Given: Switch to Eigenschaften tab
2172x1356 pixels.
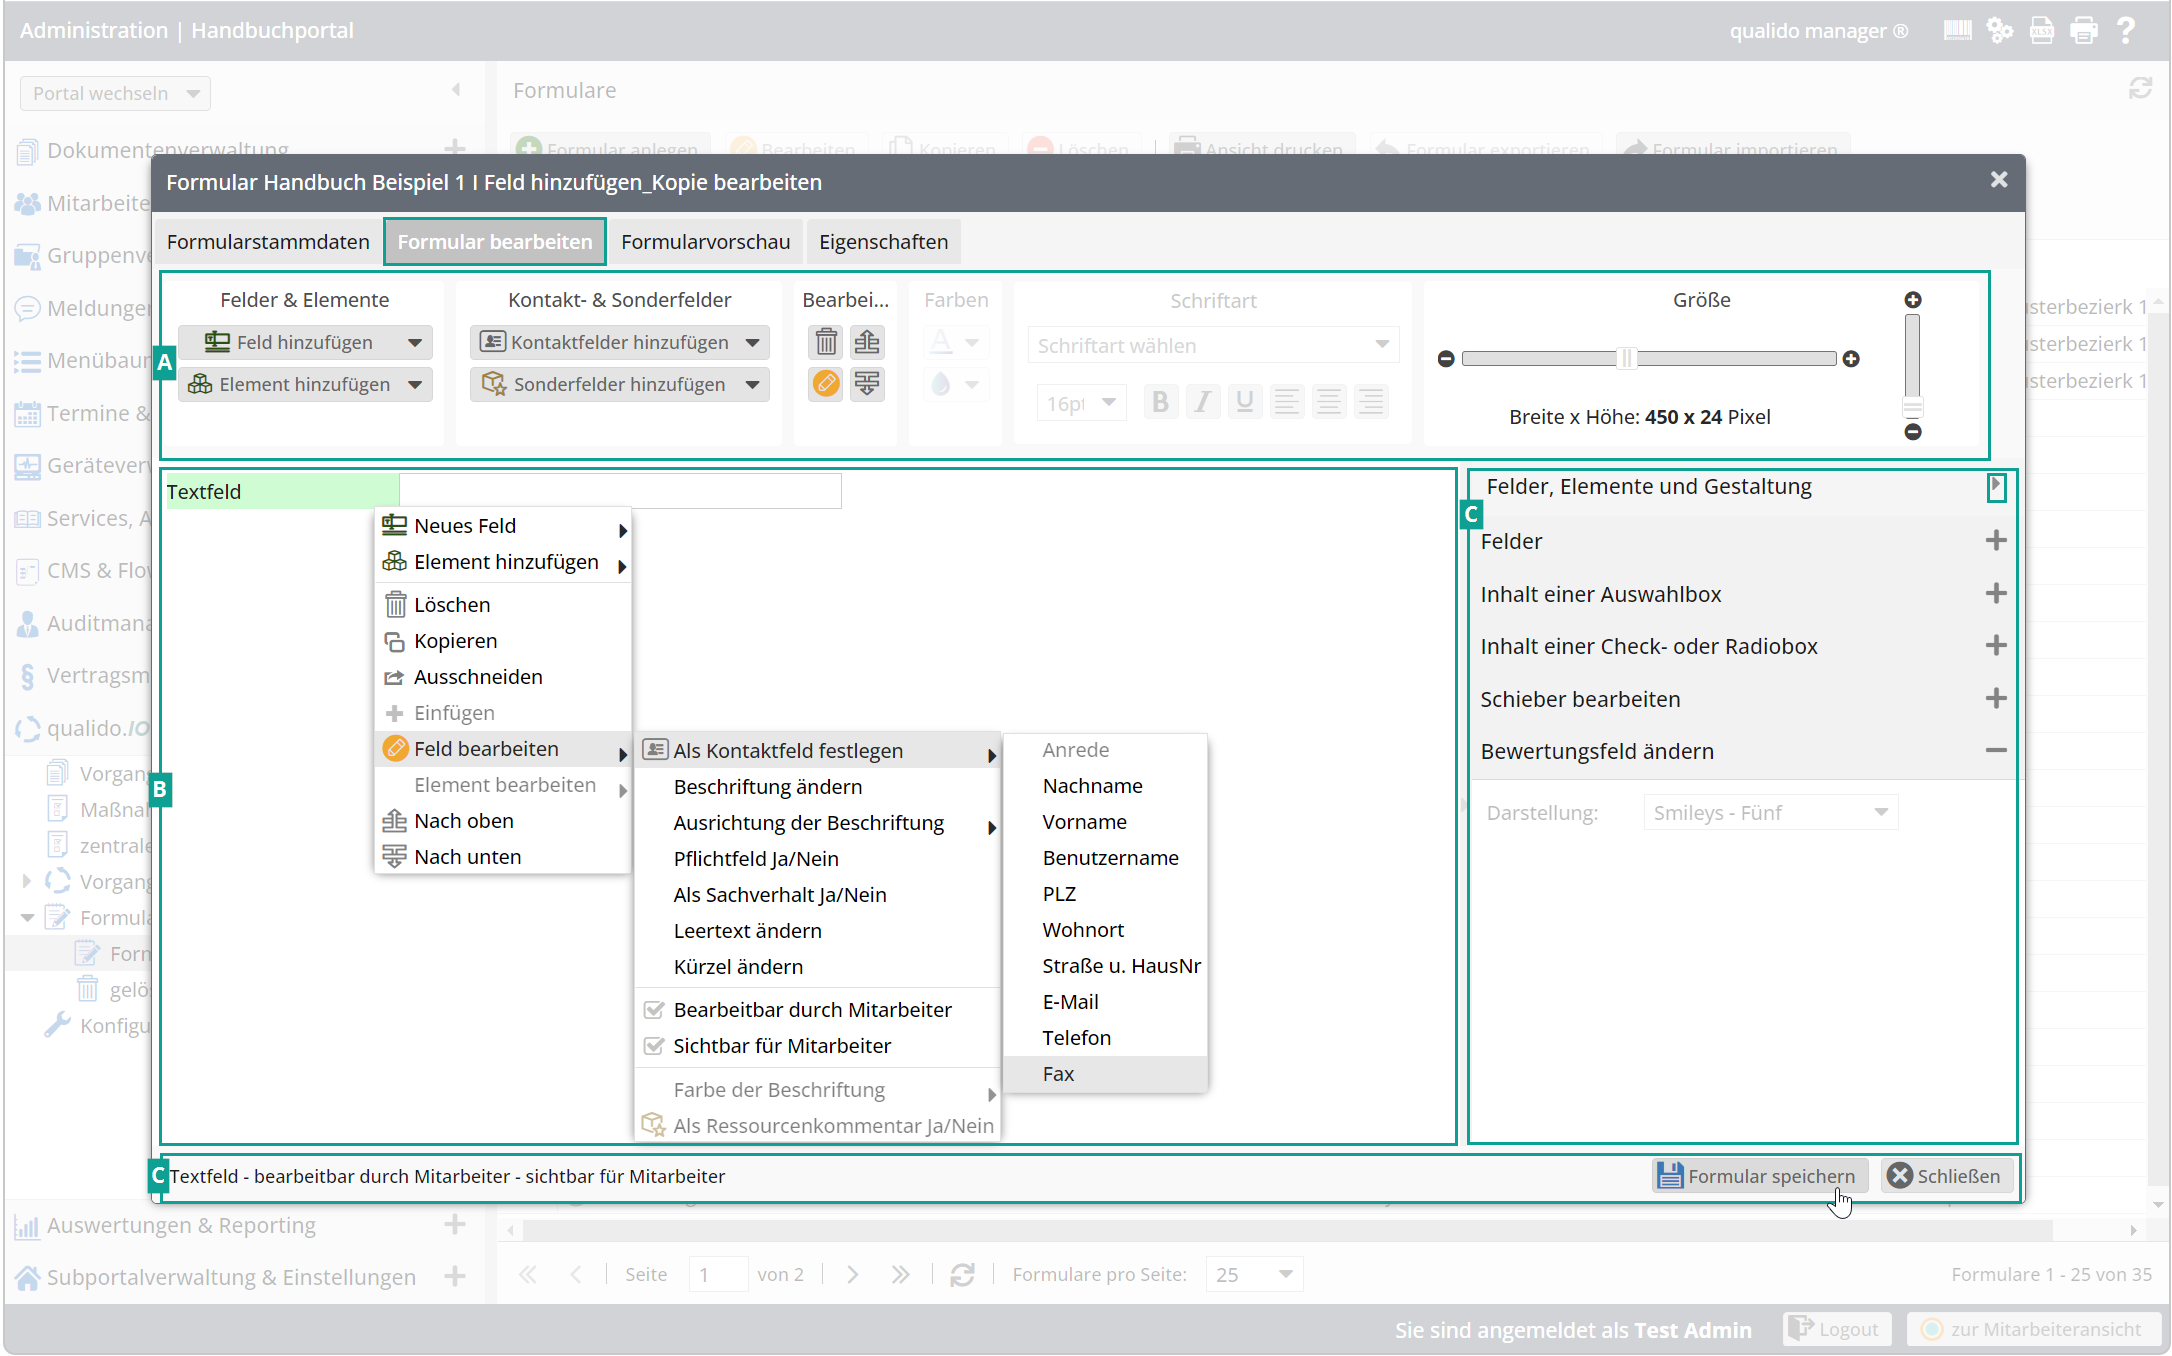Looking at the screenshot, I should tap(883, 242).
